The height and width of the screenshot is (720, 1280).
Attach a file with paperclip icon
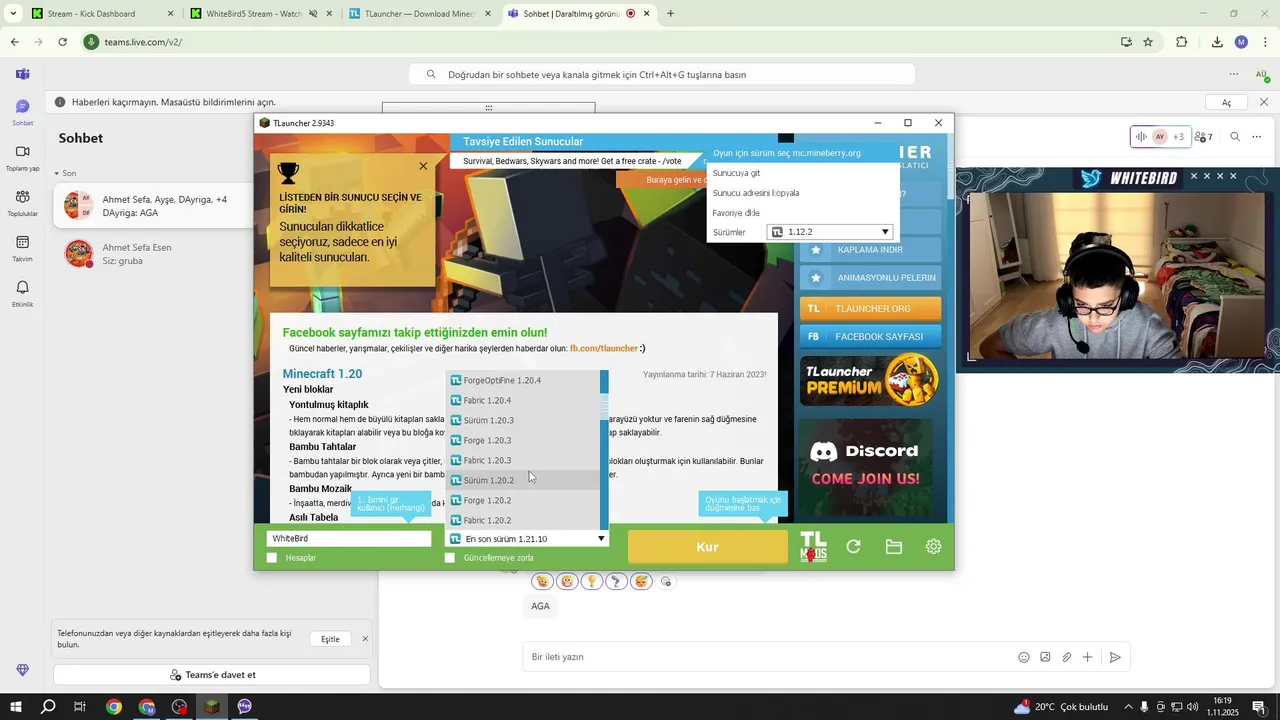pyautogui.click(x=1067, y=657)
